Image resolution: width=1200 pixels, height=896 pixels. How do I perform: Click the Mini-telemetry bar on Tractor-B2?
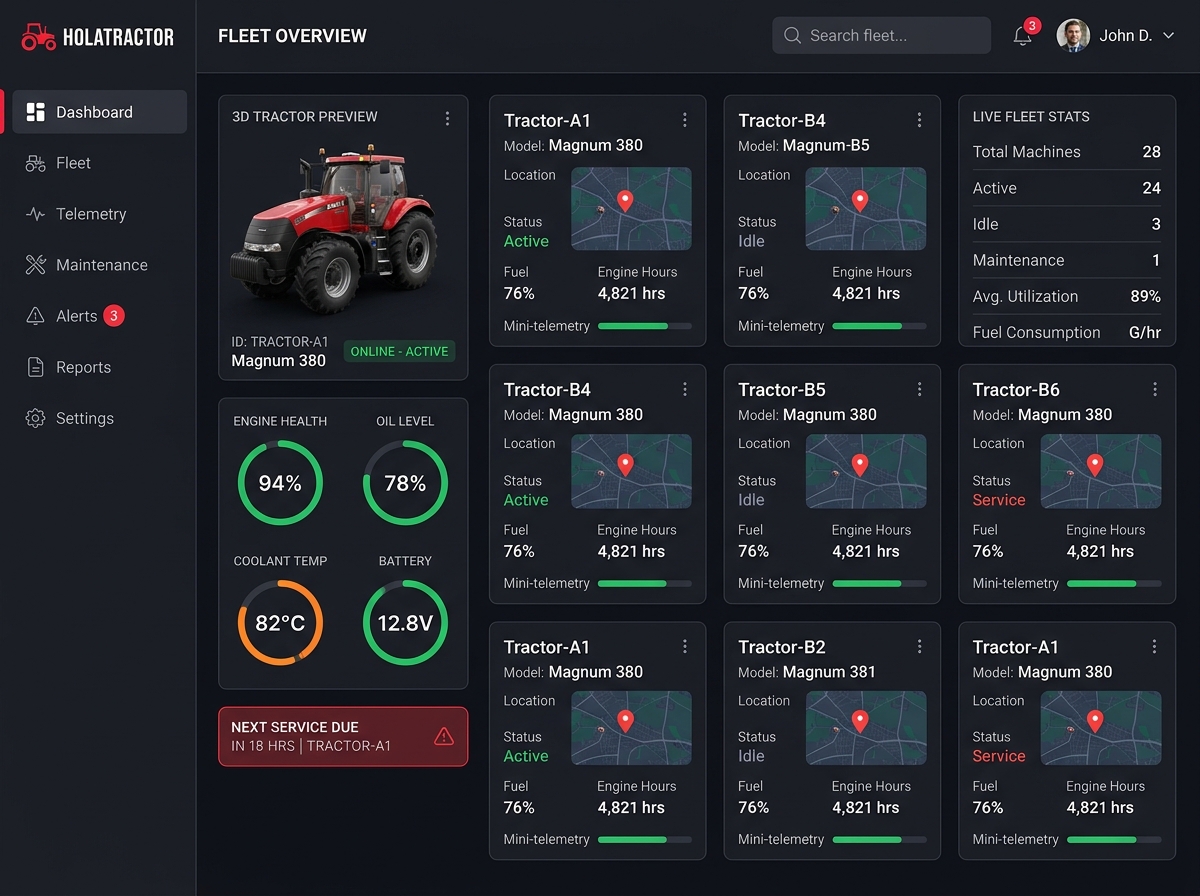point(879,839)
